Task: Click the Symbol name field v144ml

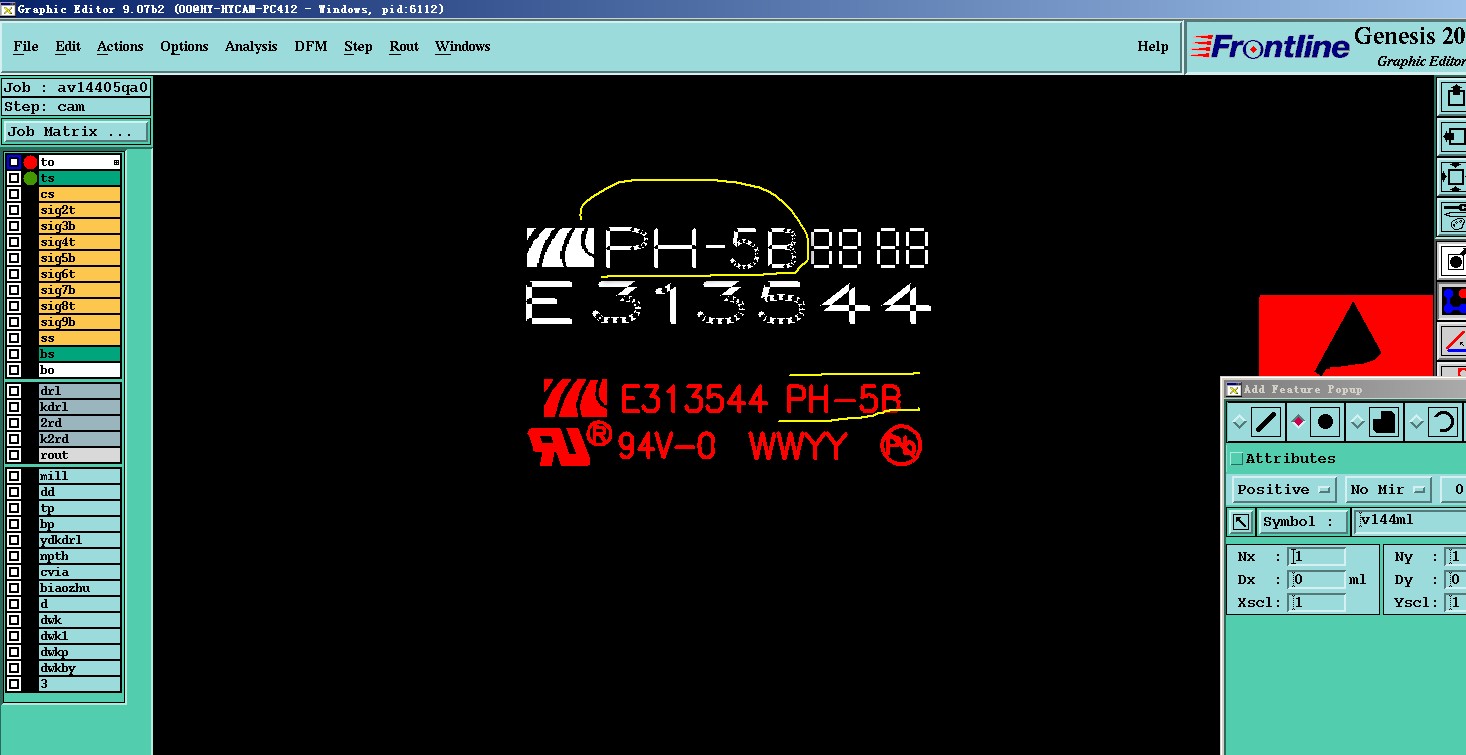Action: pos(1410,522)
